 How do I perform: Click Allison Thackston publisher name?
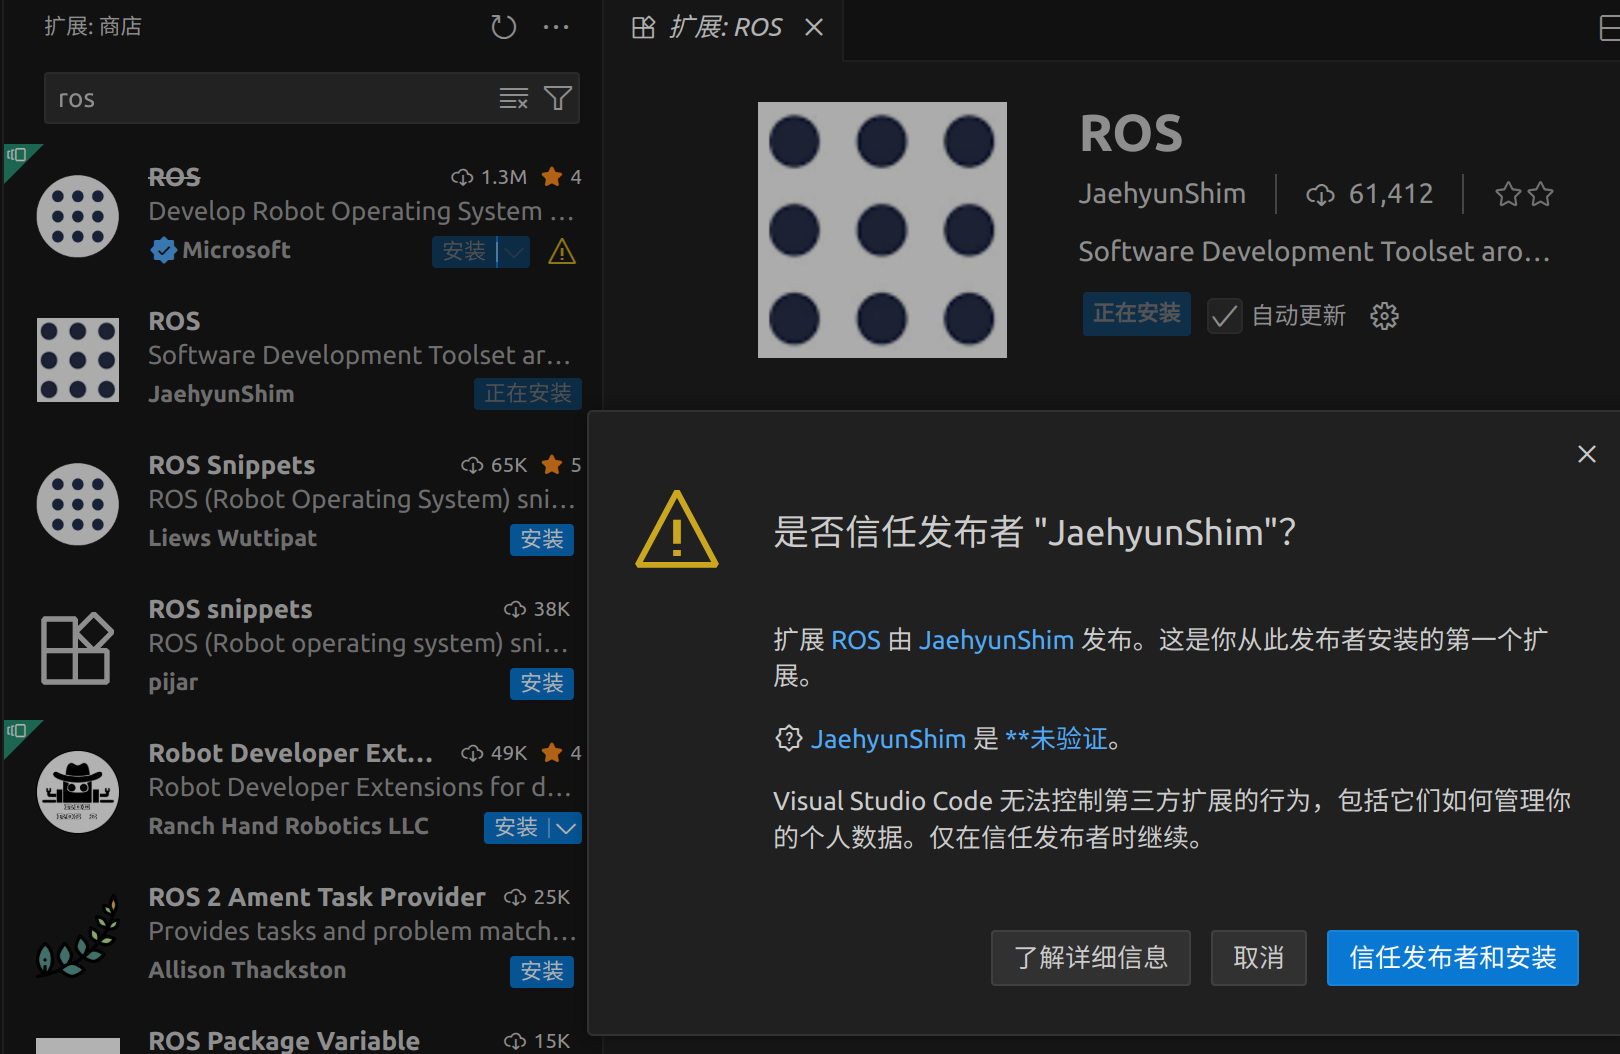pyautogui.click(x=247, y=970)
